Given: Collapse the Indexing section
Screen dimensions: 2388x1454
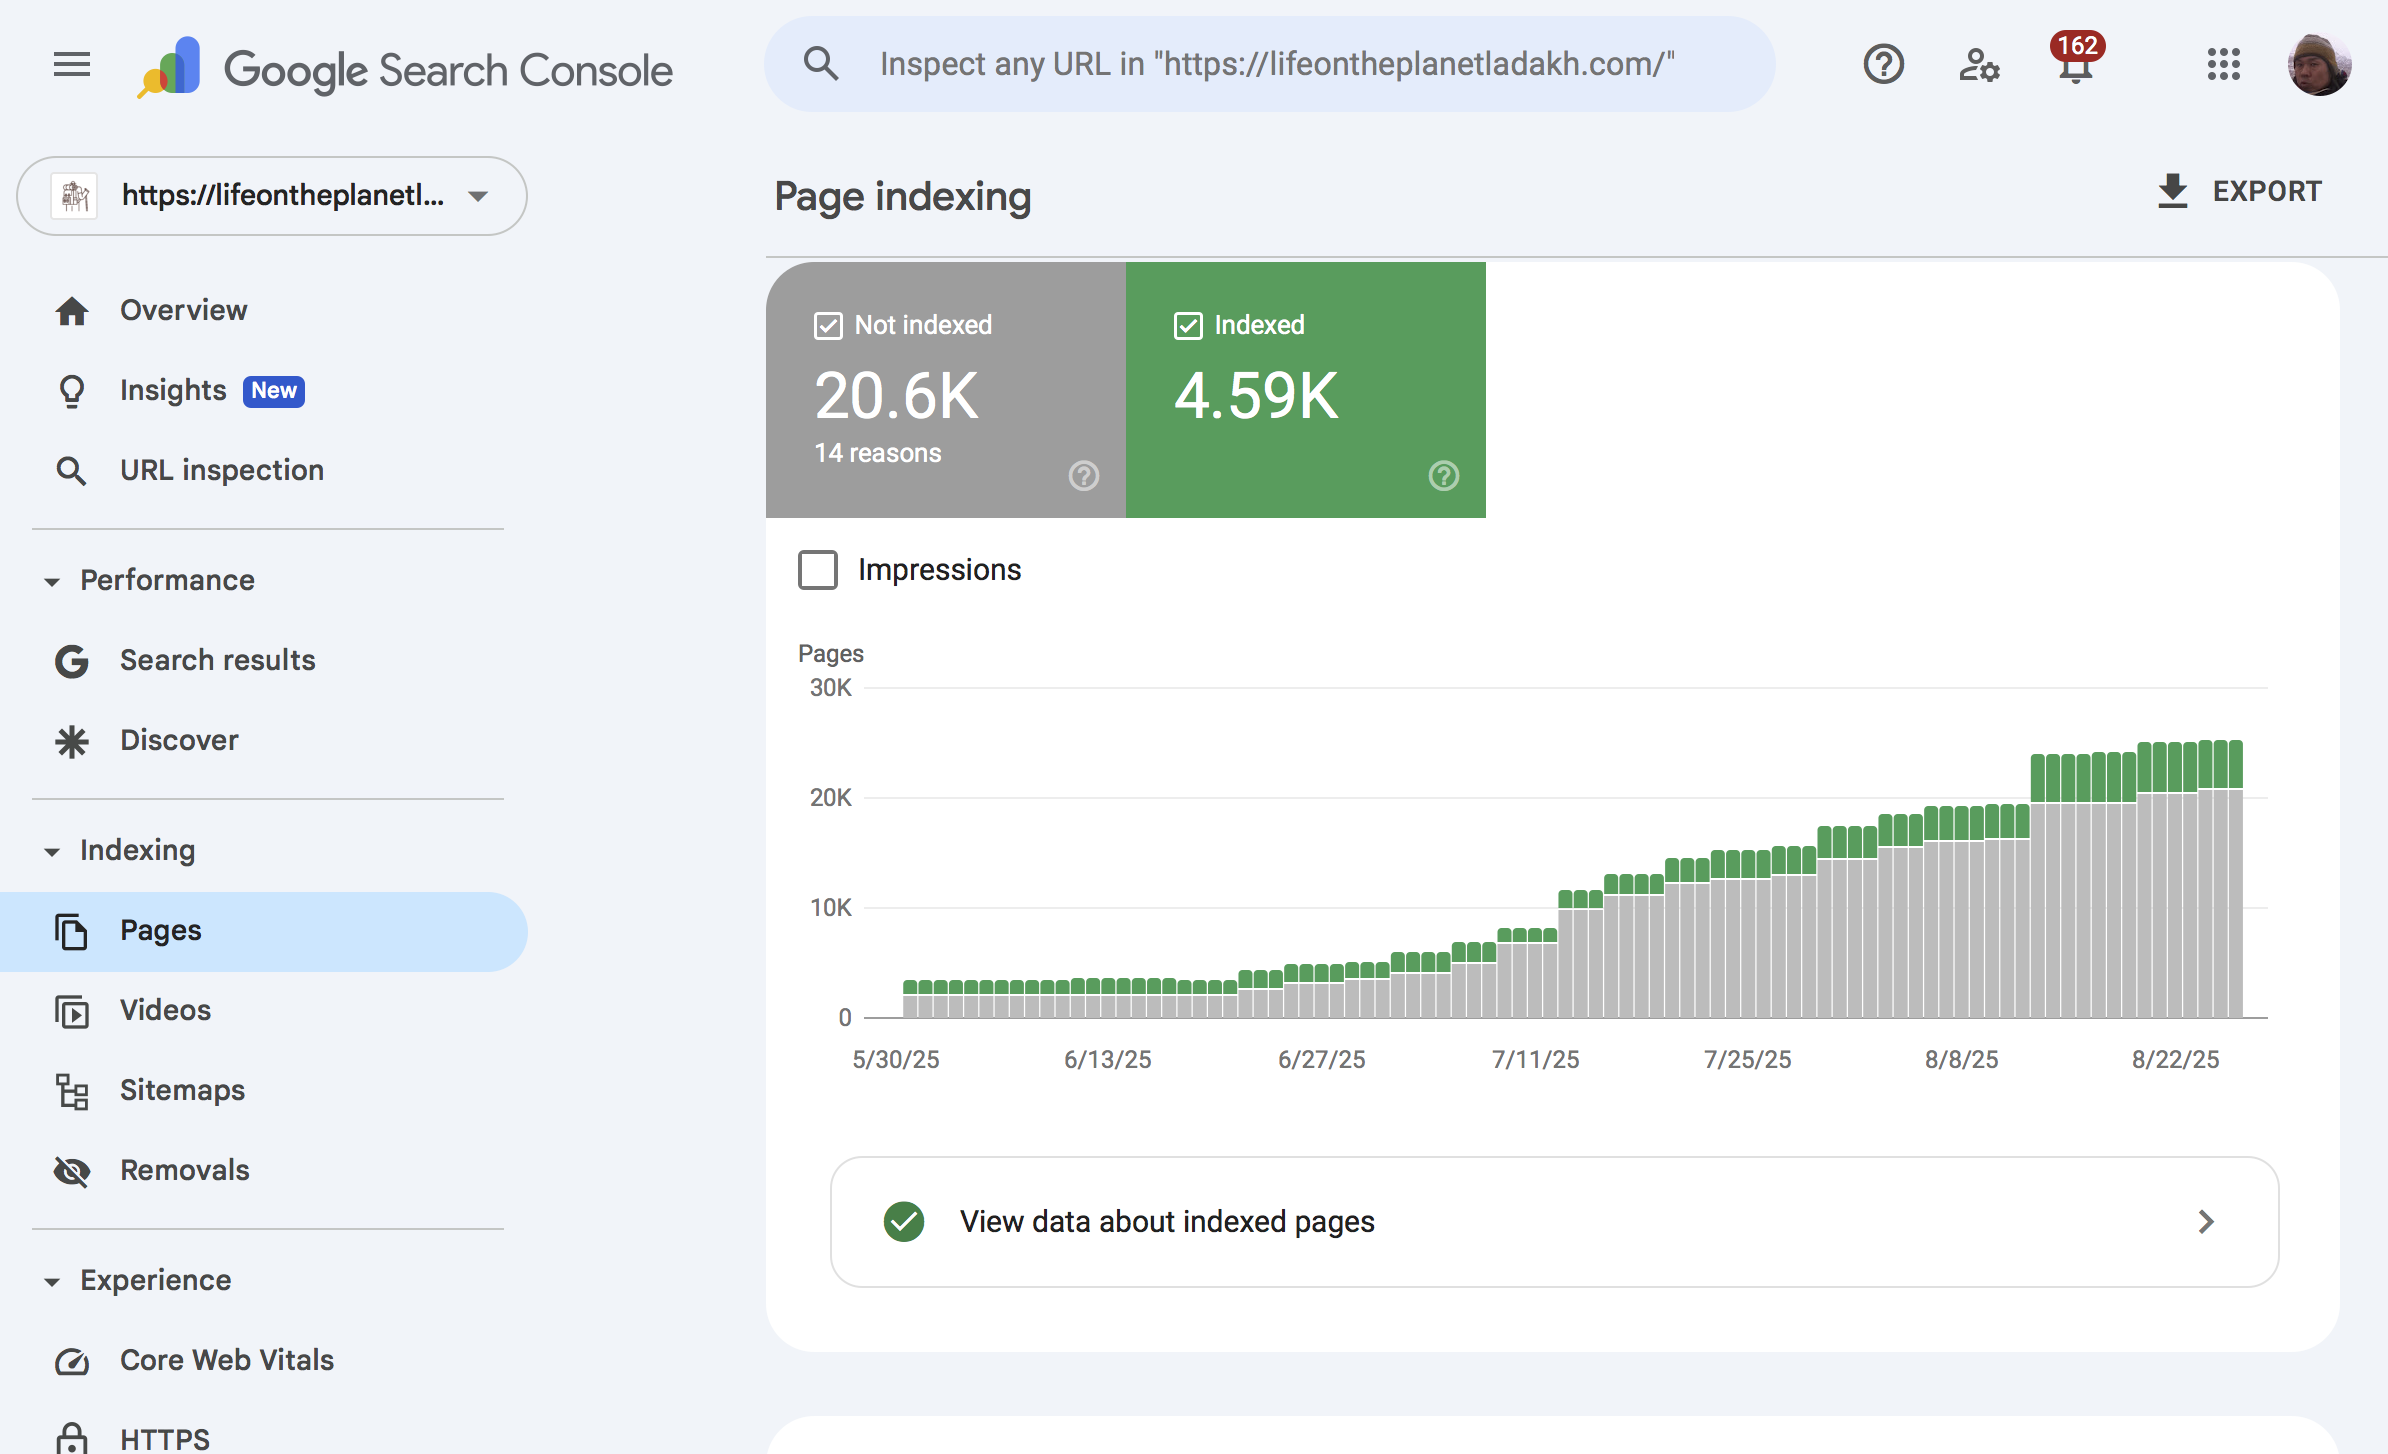Looking at the screenshot, I should pos(52,851).
